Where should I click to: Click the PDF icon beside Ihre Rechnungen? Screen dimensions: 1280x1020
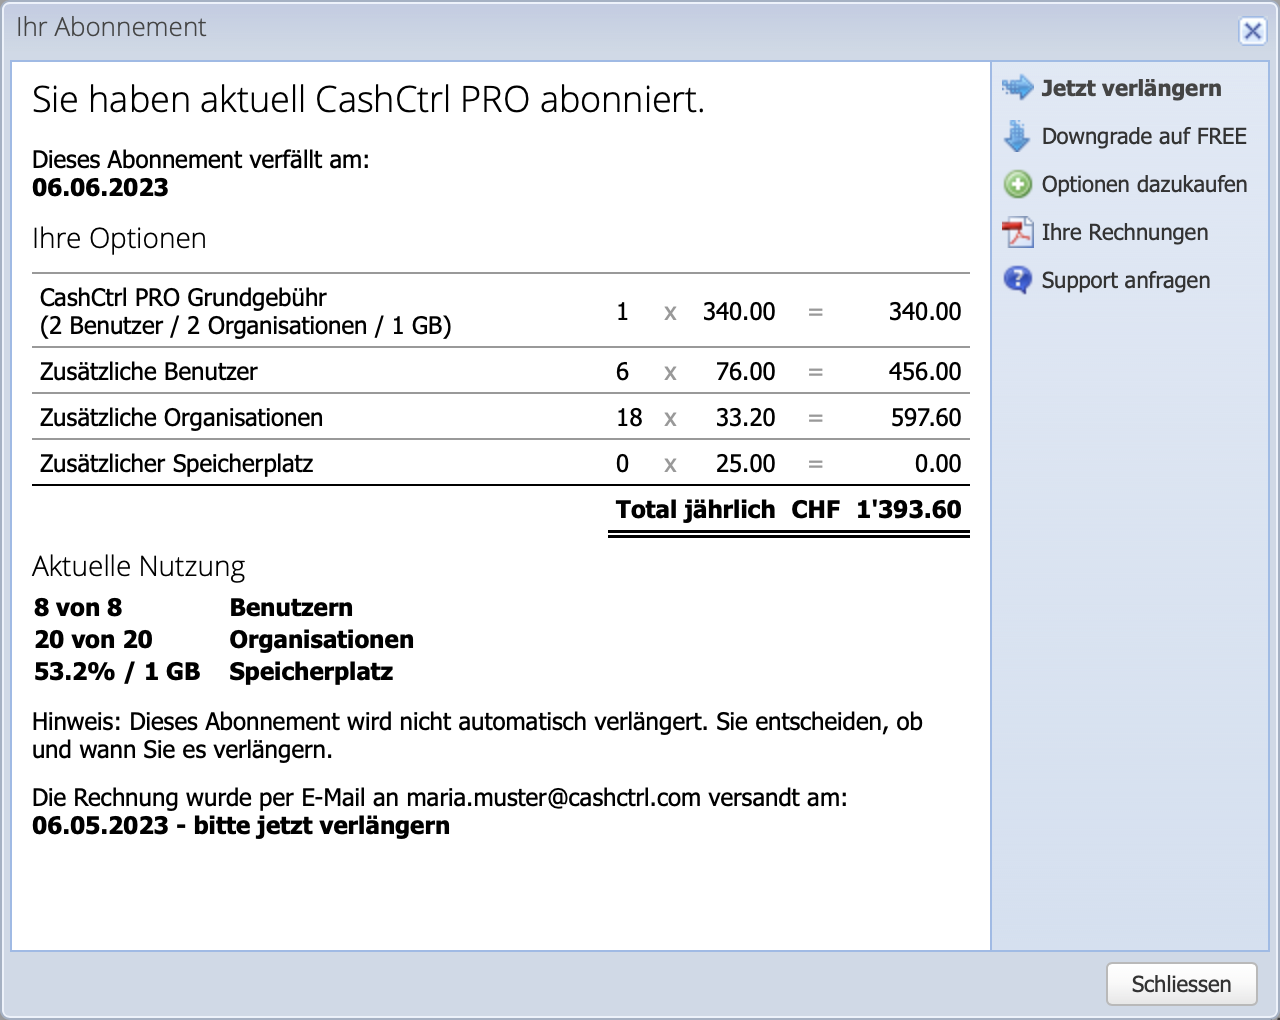point(1017,232)
